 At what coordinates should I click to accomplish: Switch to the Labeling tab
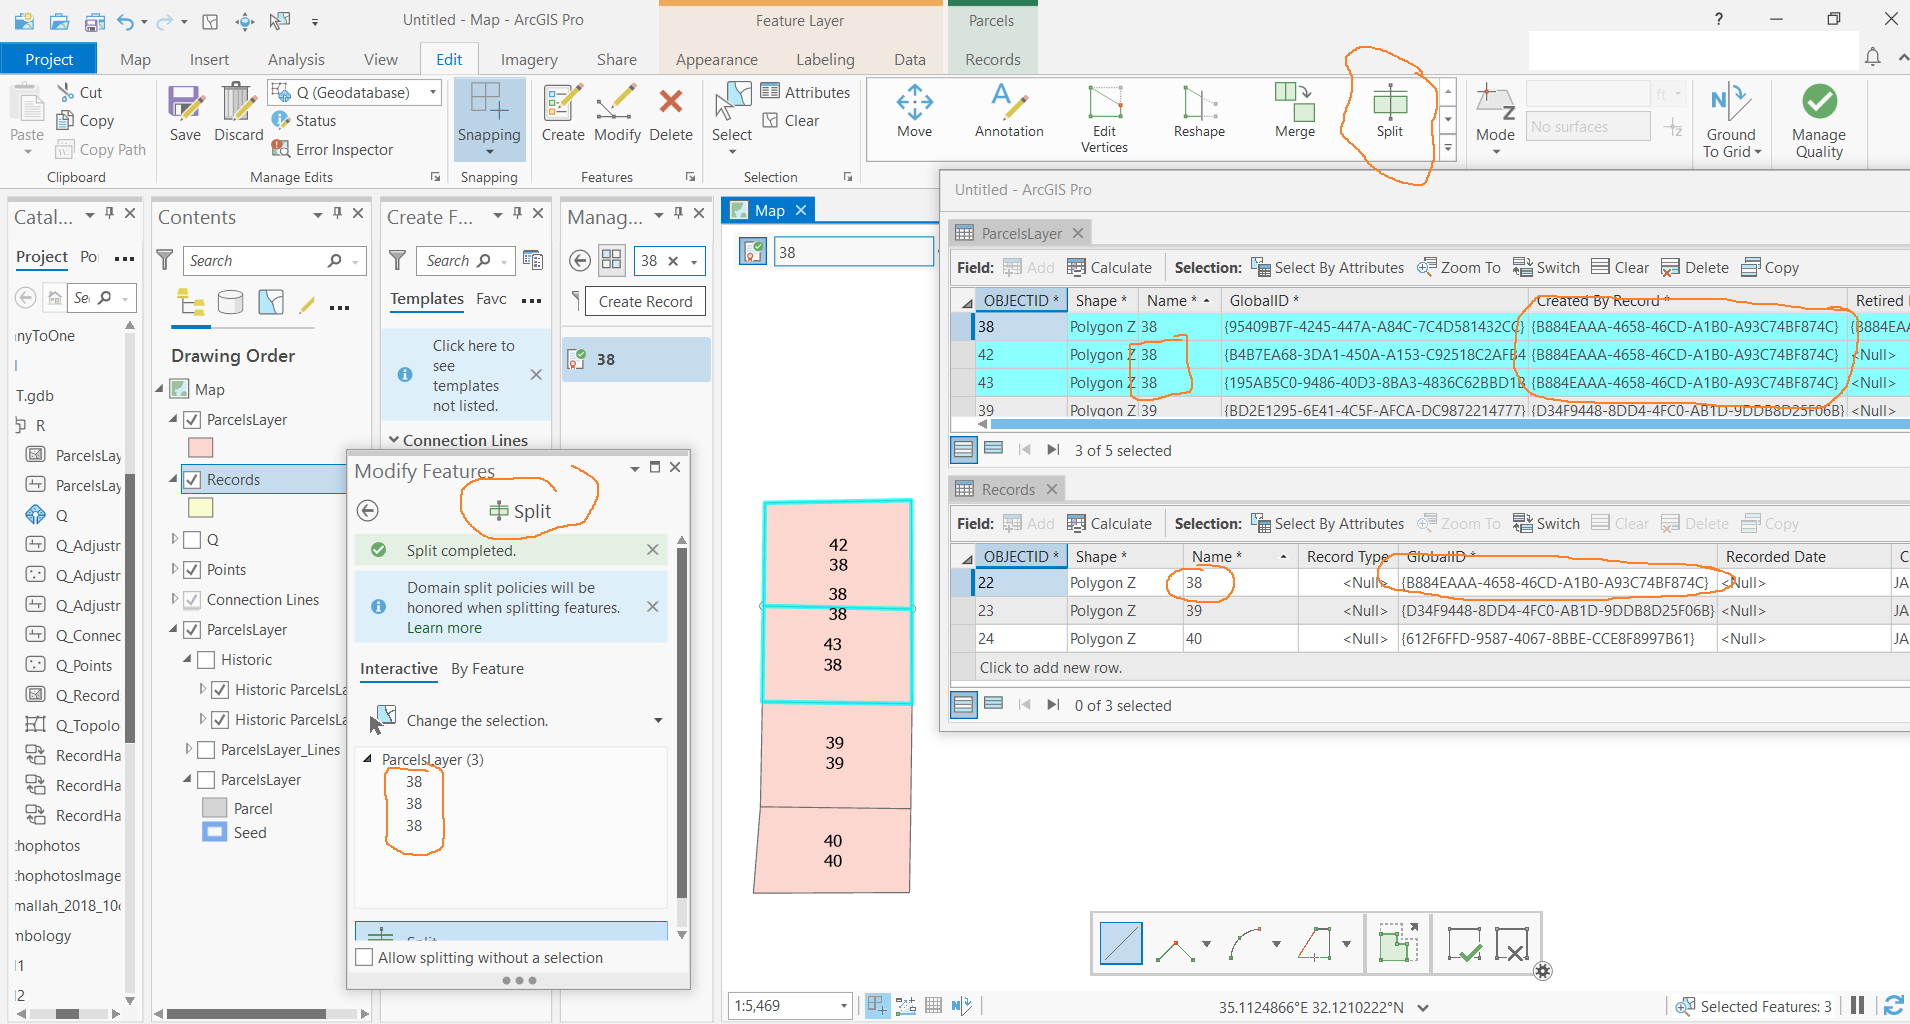tap(825, 59)
